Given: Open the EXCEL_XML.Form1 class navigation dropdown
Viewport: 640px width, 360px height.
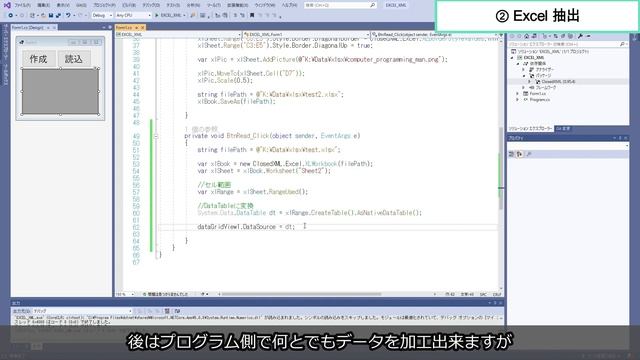Looking at the screenshot, I should [x=306, y=35].
